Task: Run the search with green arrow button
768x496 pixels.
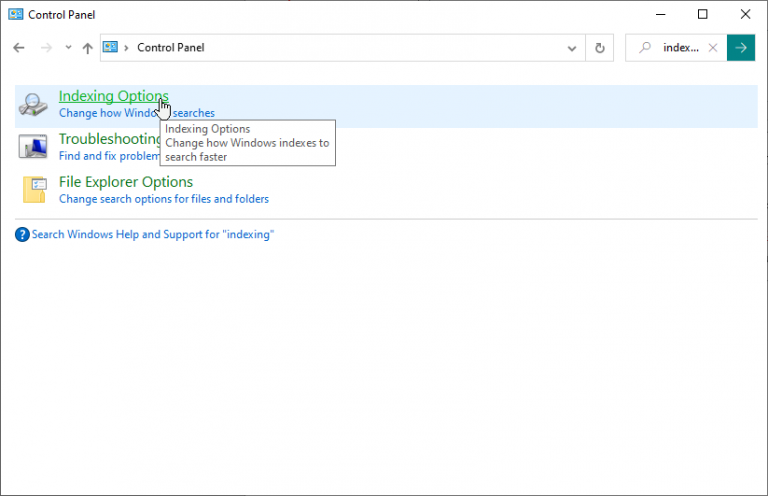Action: [x=741, y=47]
